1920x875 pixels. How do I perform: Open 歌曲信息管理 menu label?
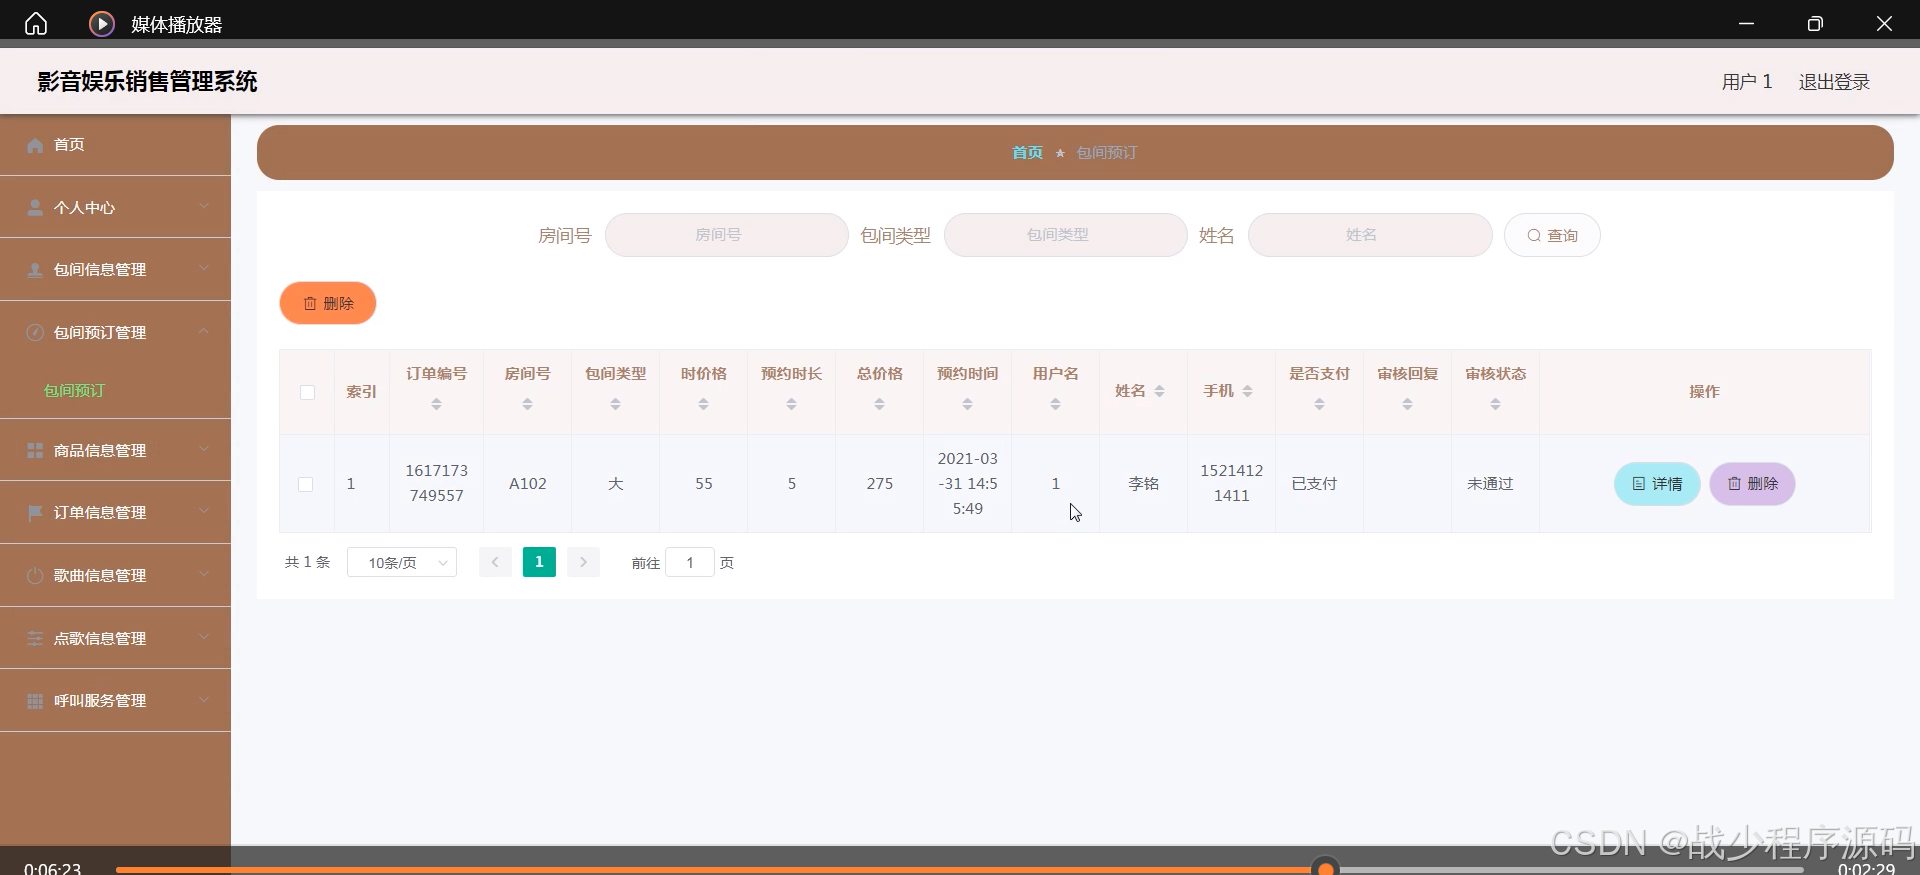click(x=100, y=576)
